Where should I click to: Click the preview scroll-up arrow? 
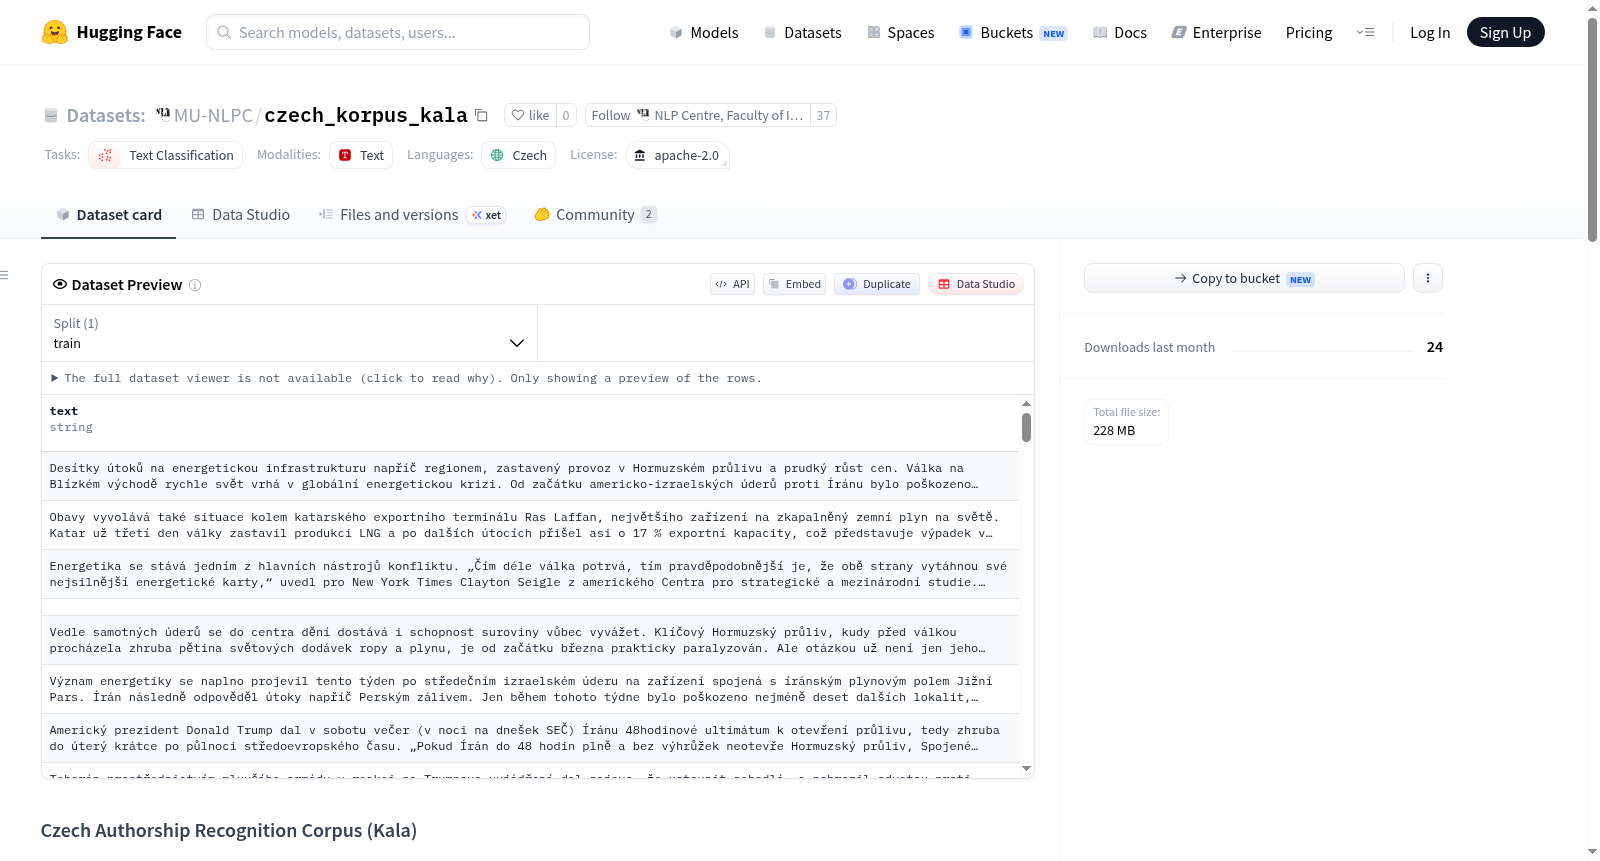coord(1026,404)
